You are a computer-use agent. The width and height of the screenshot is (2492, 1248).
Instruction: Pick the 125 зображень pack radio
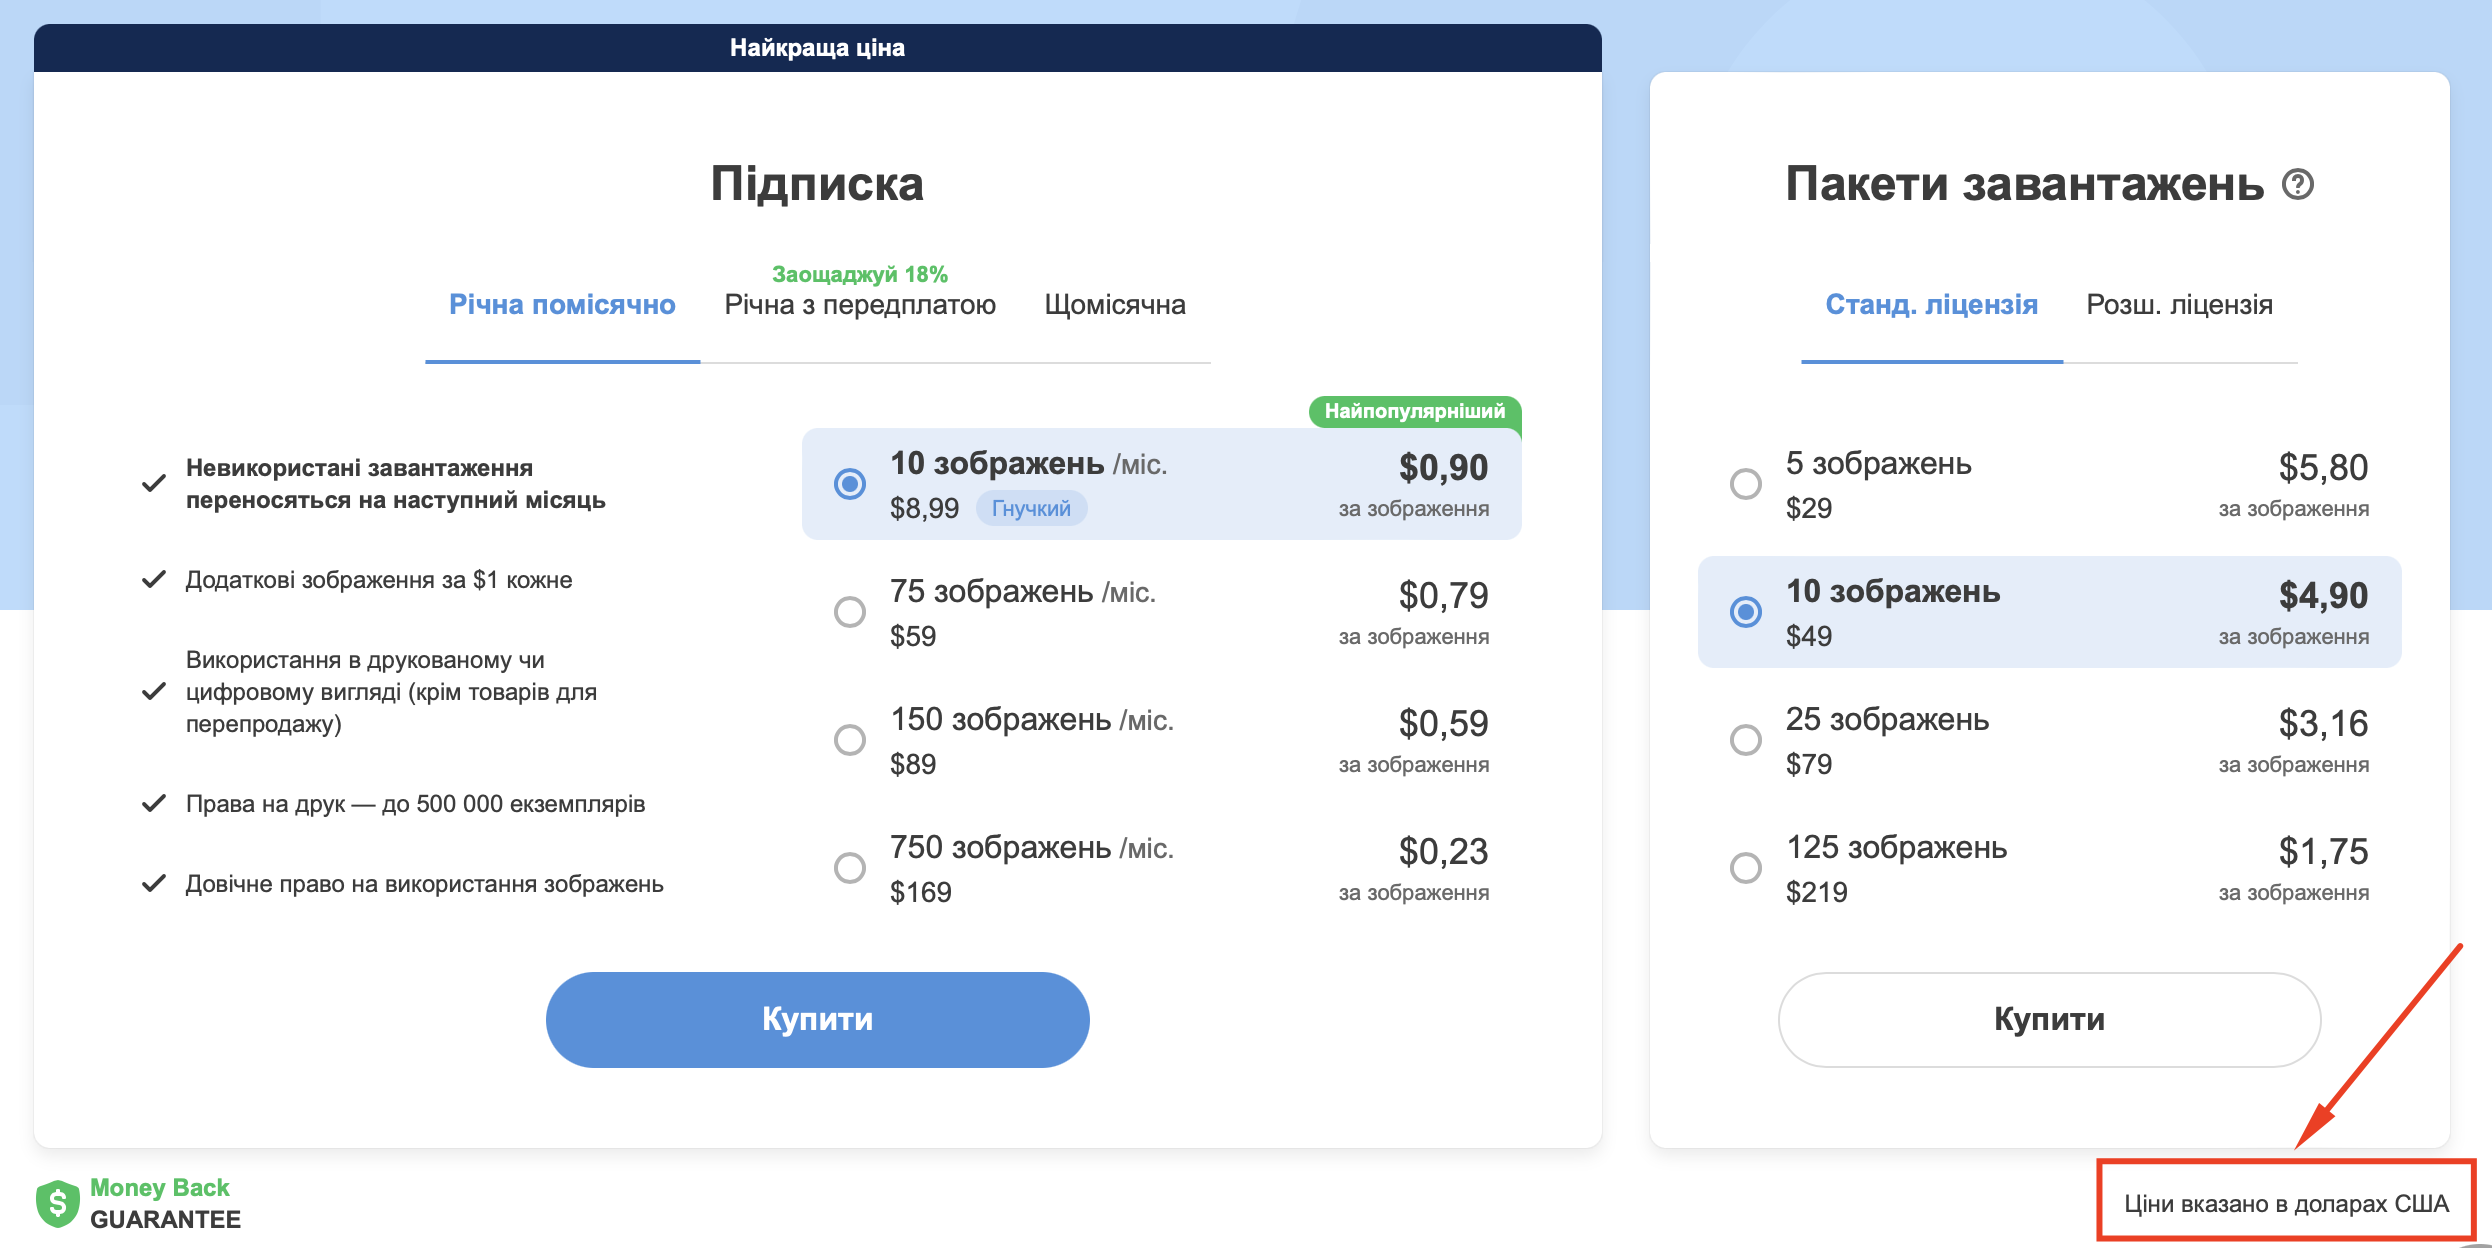coord(1746,868)
